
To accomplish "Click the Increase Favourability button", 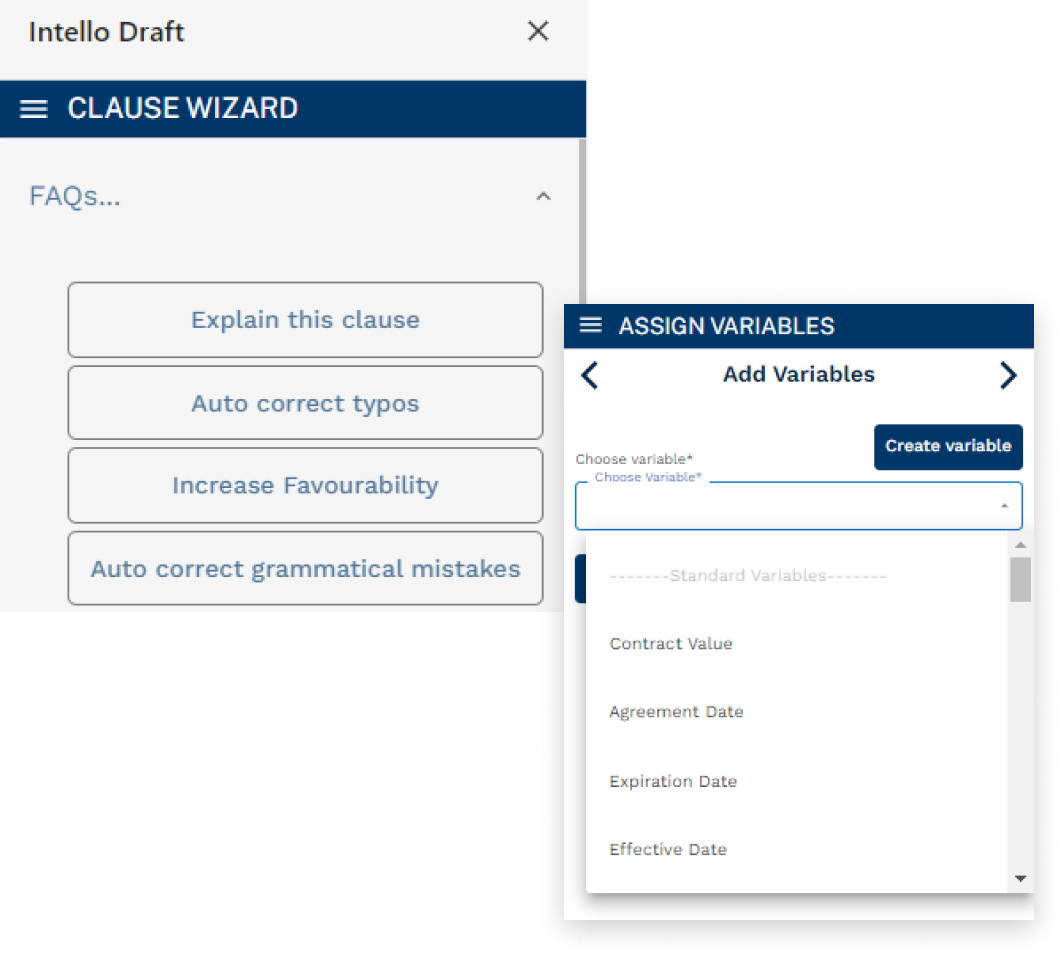I will click(x=305, y=485).
